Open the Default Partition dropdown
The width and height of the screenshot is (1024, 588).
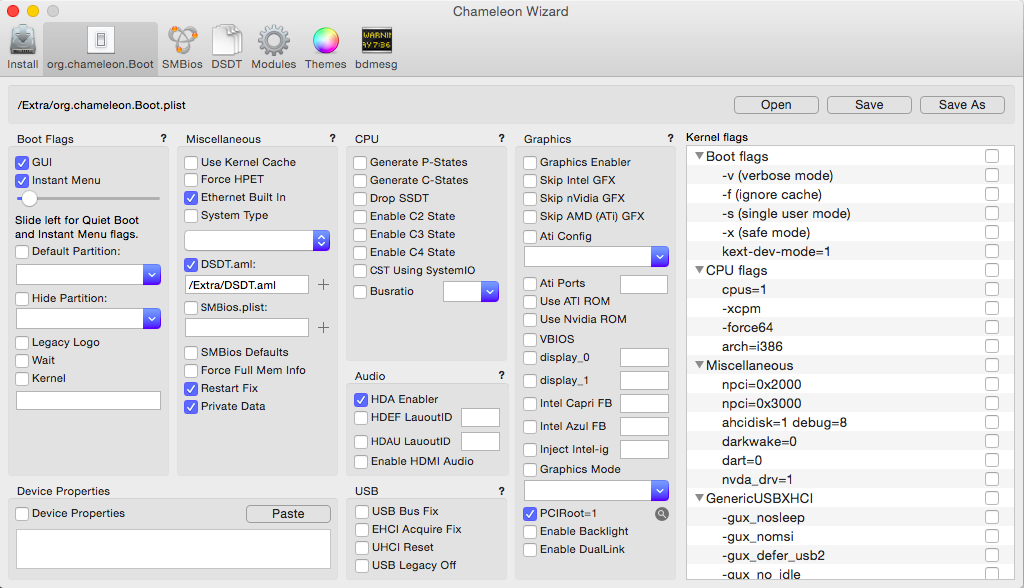(x=152, y=274)
